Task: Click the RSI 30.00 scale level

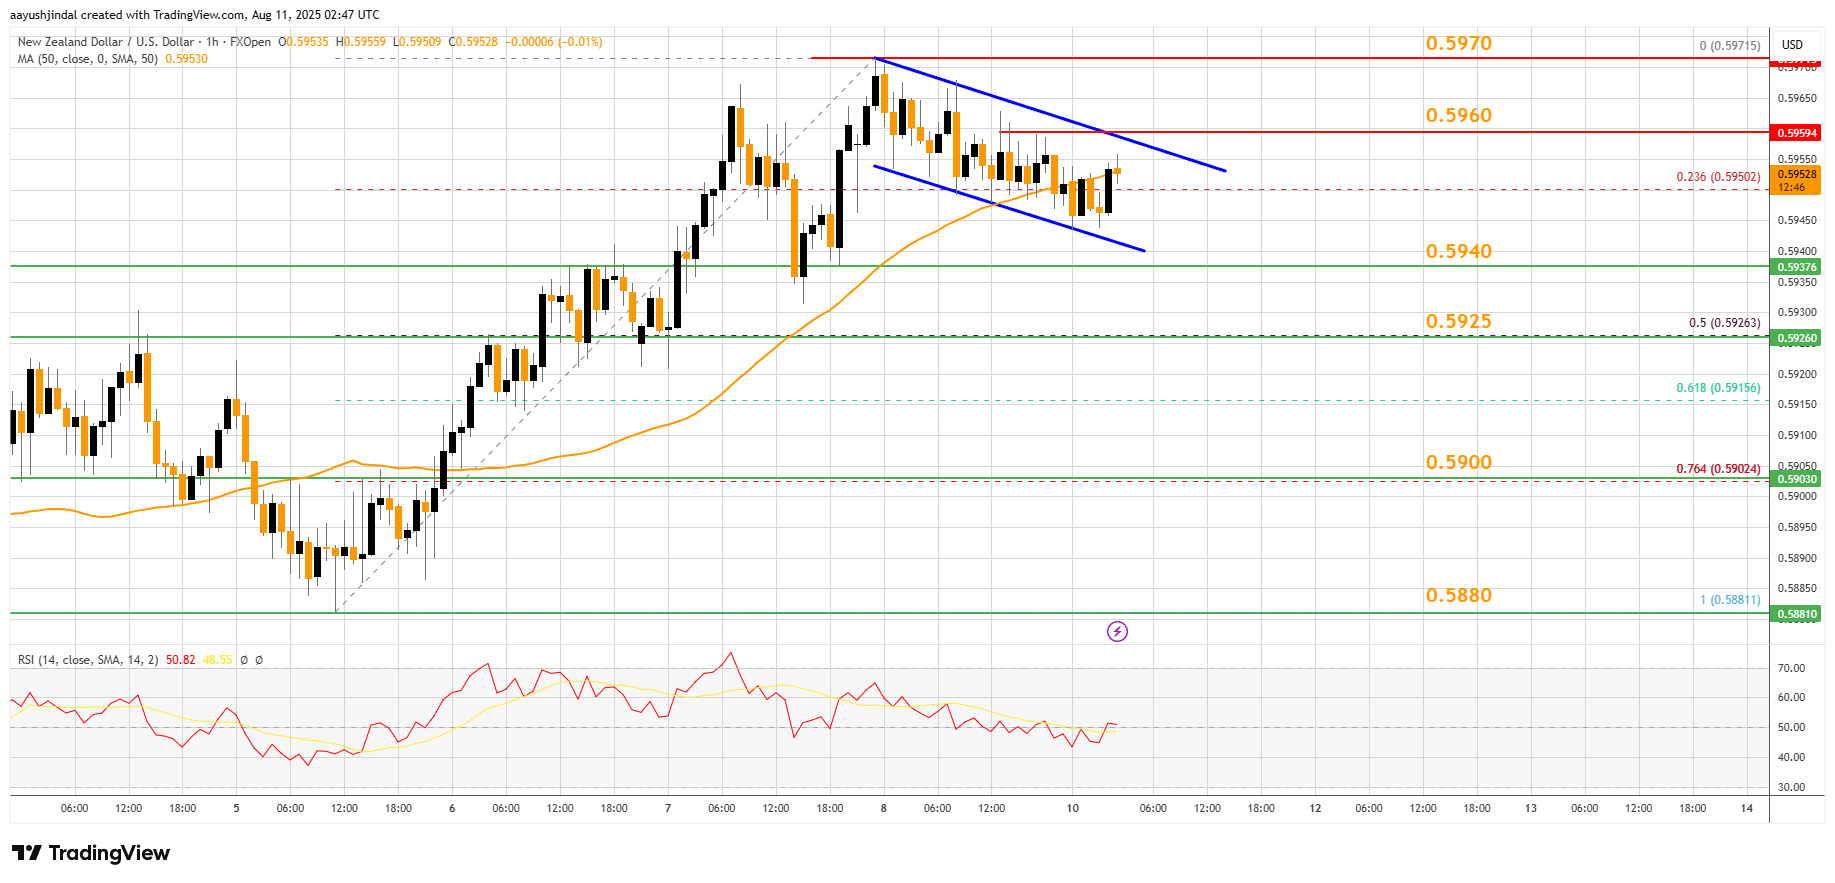Action: click(x=1791, y=787)
